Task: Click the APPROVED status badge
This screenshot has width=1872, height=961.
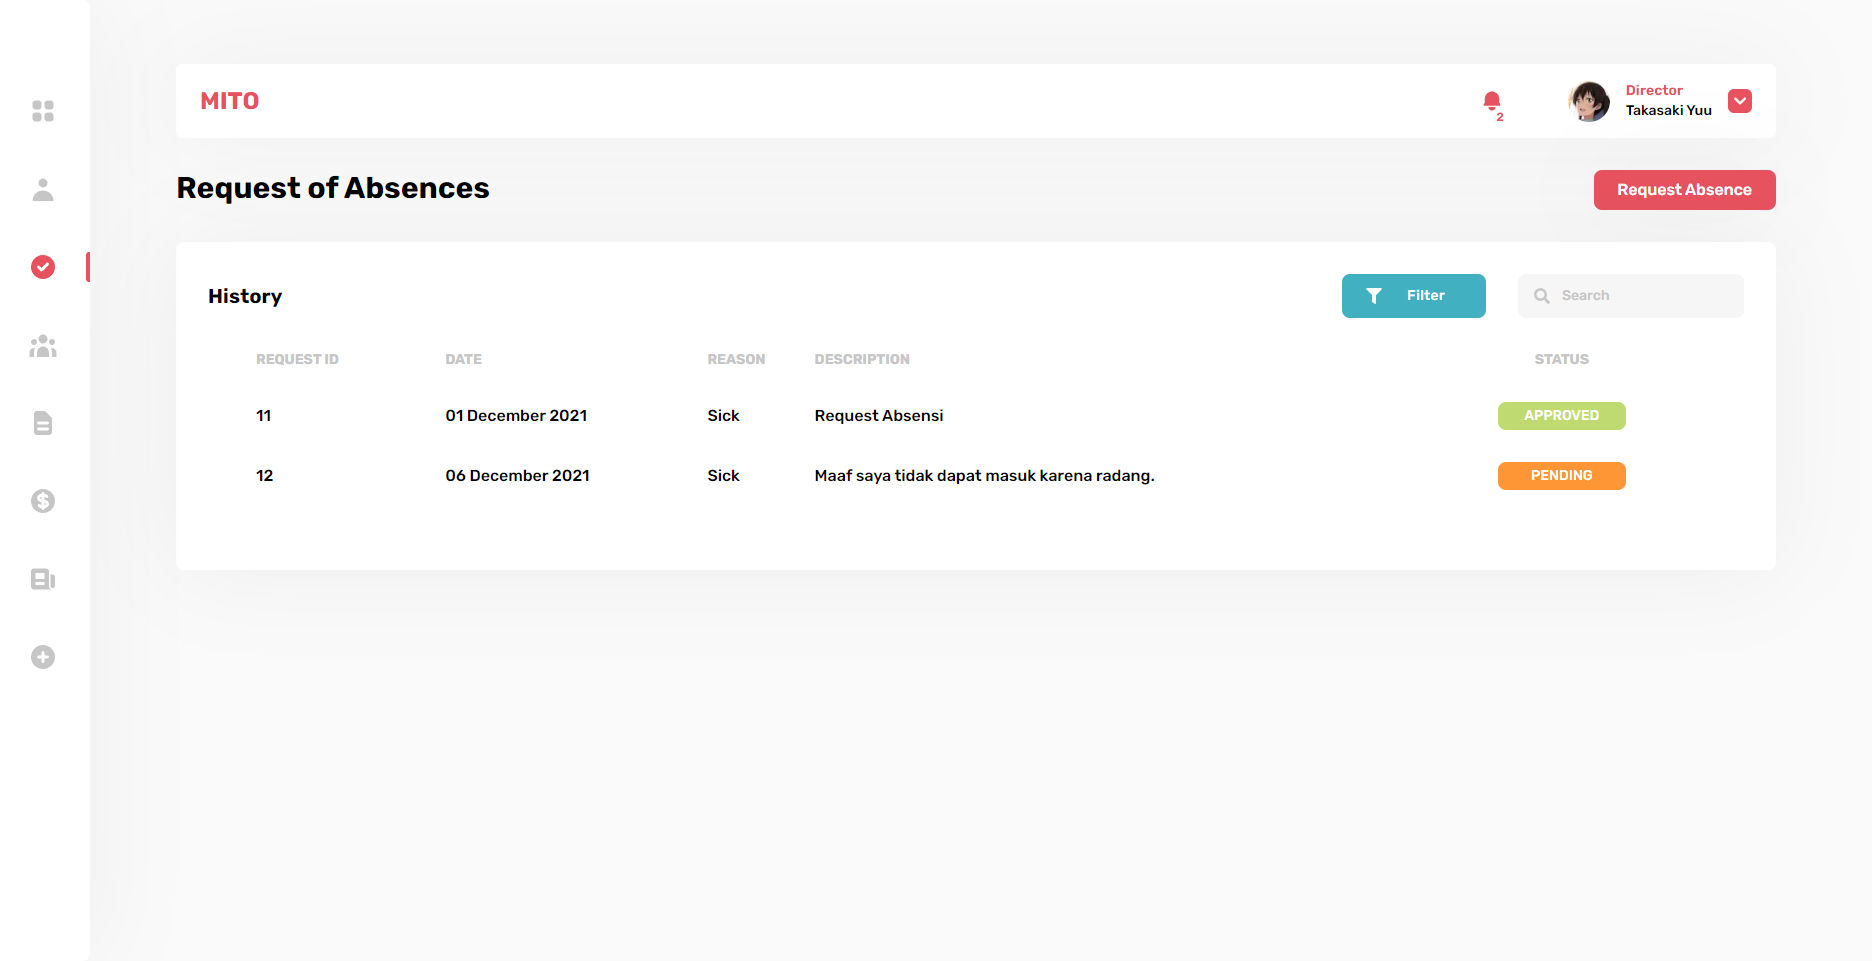Action: [1561, 416]
